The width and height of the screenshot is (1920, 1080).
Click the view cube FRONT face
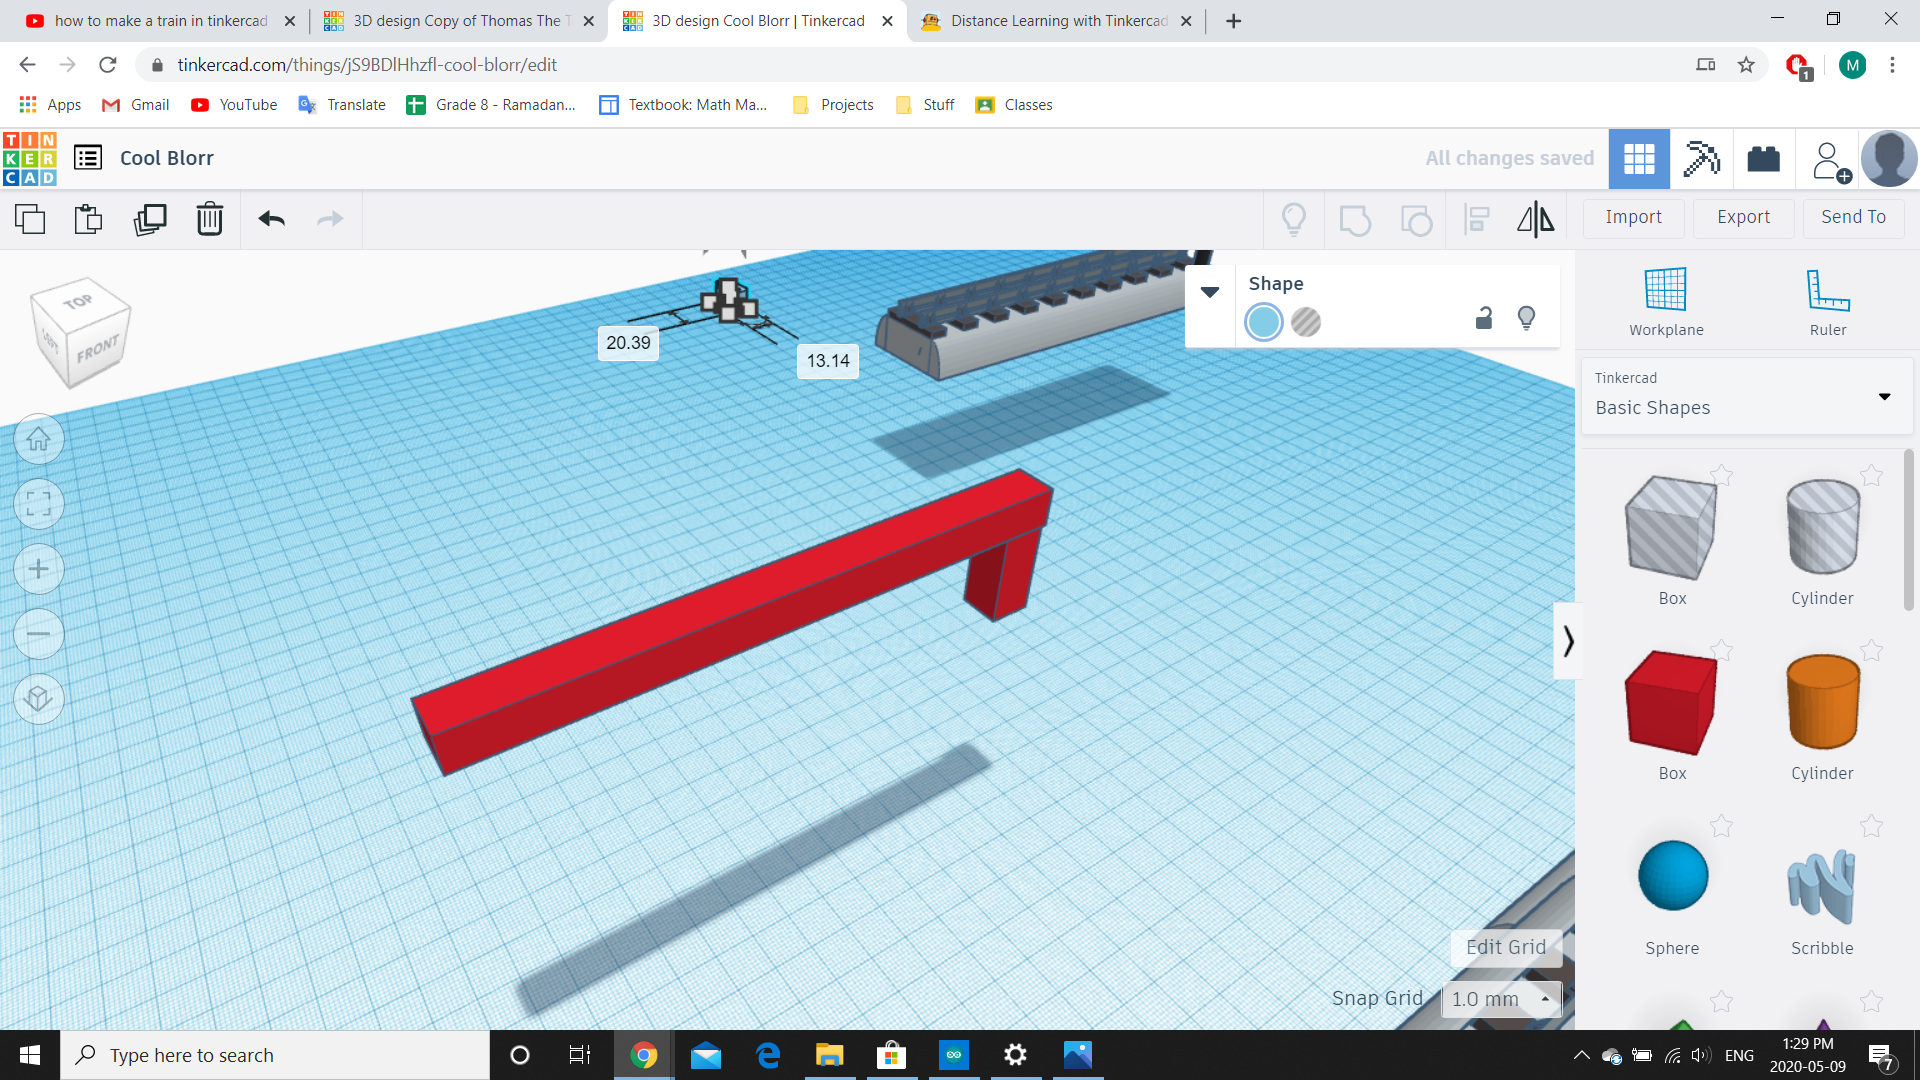(x=97, y=350)
